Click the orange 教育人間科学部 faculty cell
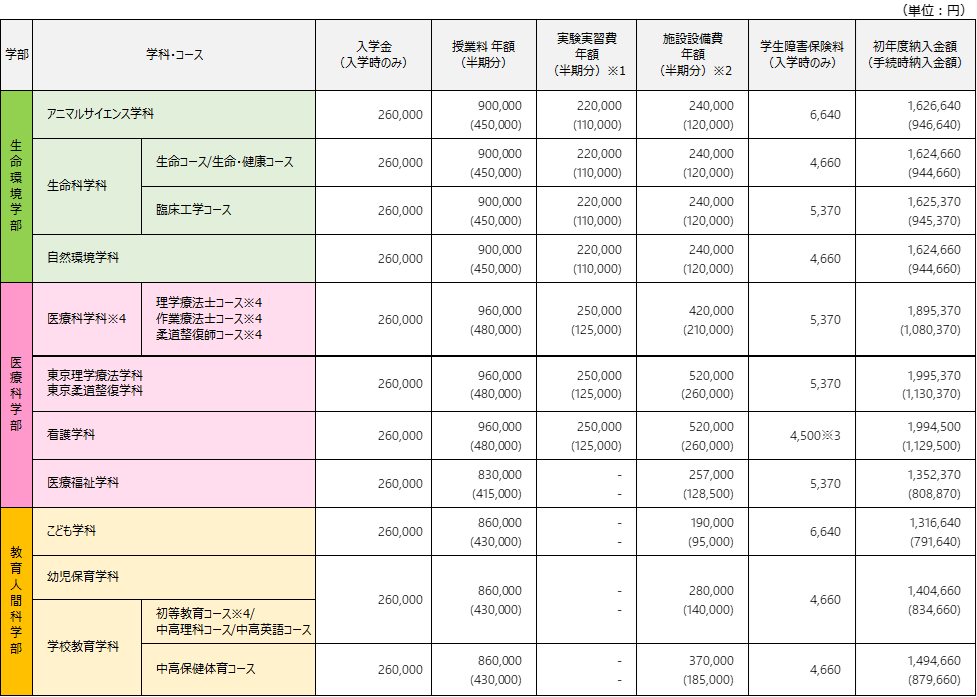 [x=16, y=601]
